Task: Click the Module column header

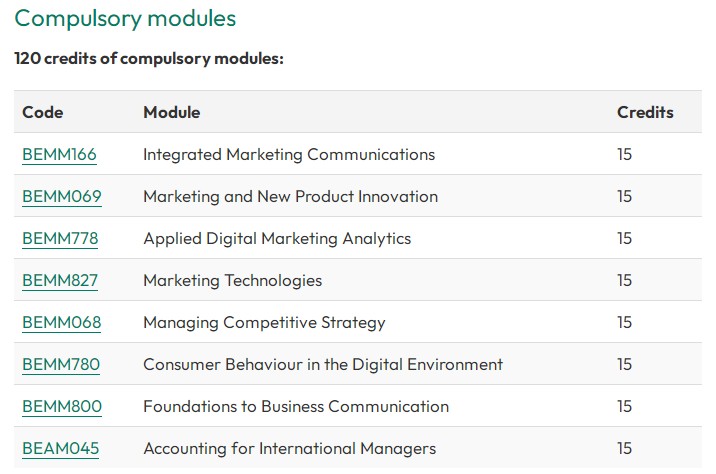Action: 172,112
